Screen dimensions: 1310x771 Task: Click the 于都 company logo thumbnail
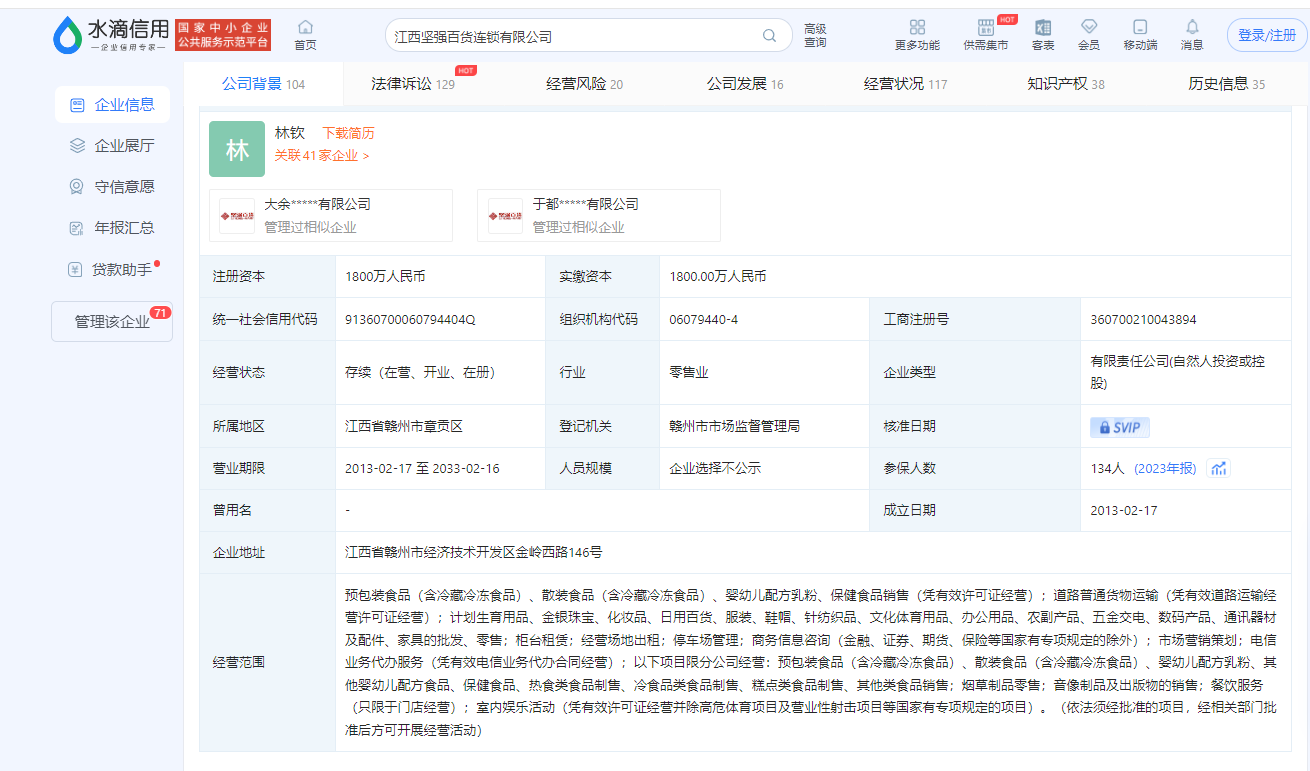coord(505,216)
